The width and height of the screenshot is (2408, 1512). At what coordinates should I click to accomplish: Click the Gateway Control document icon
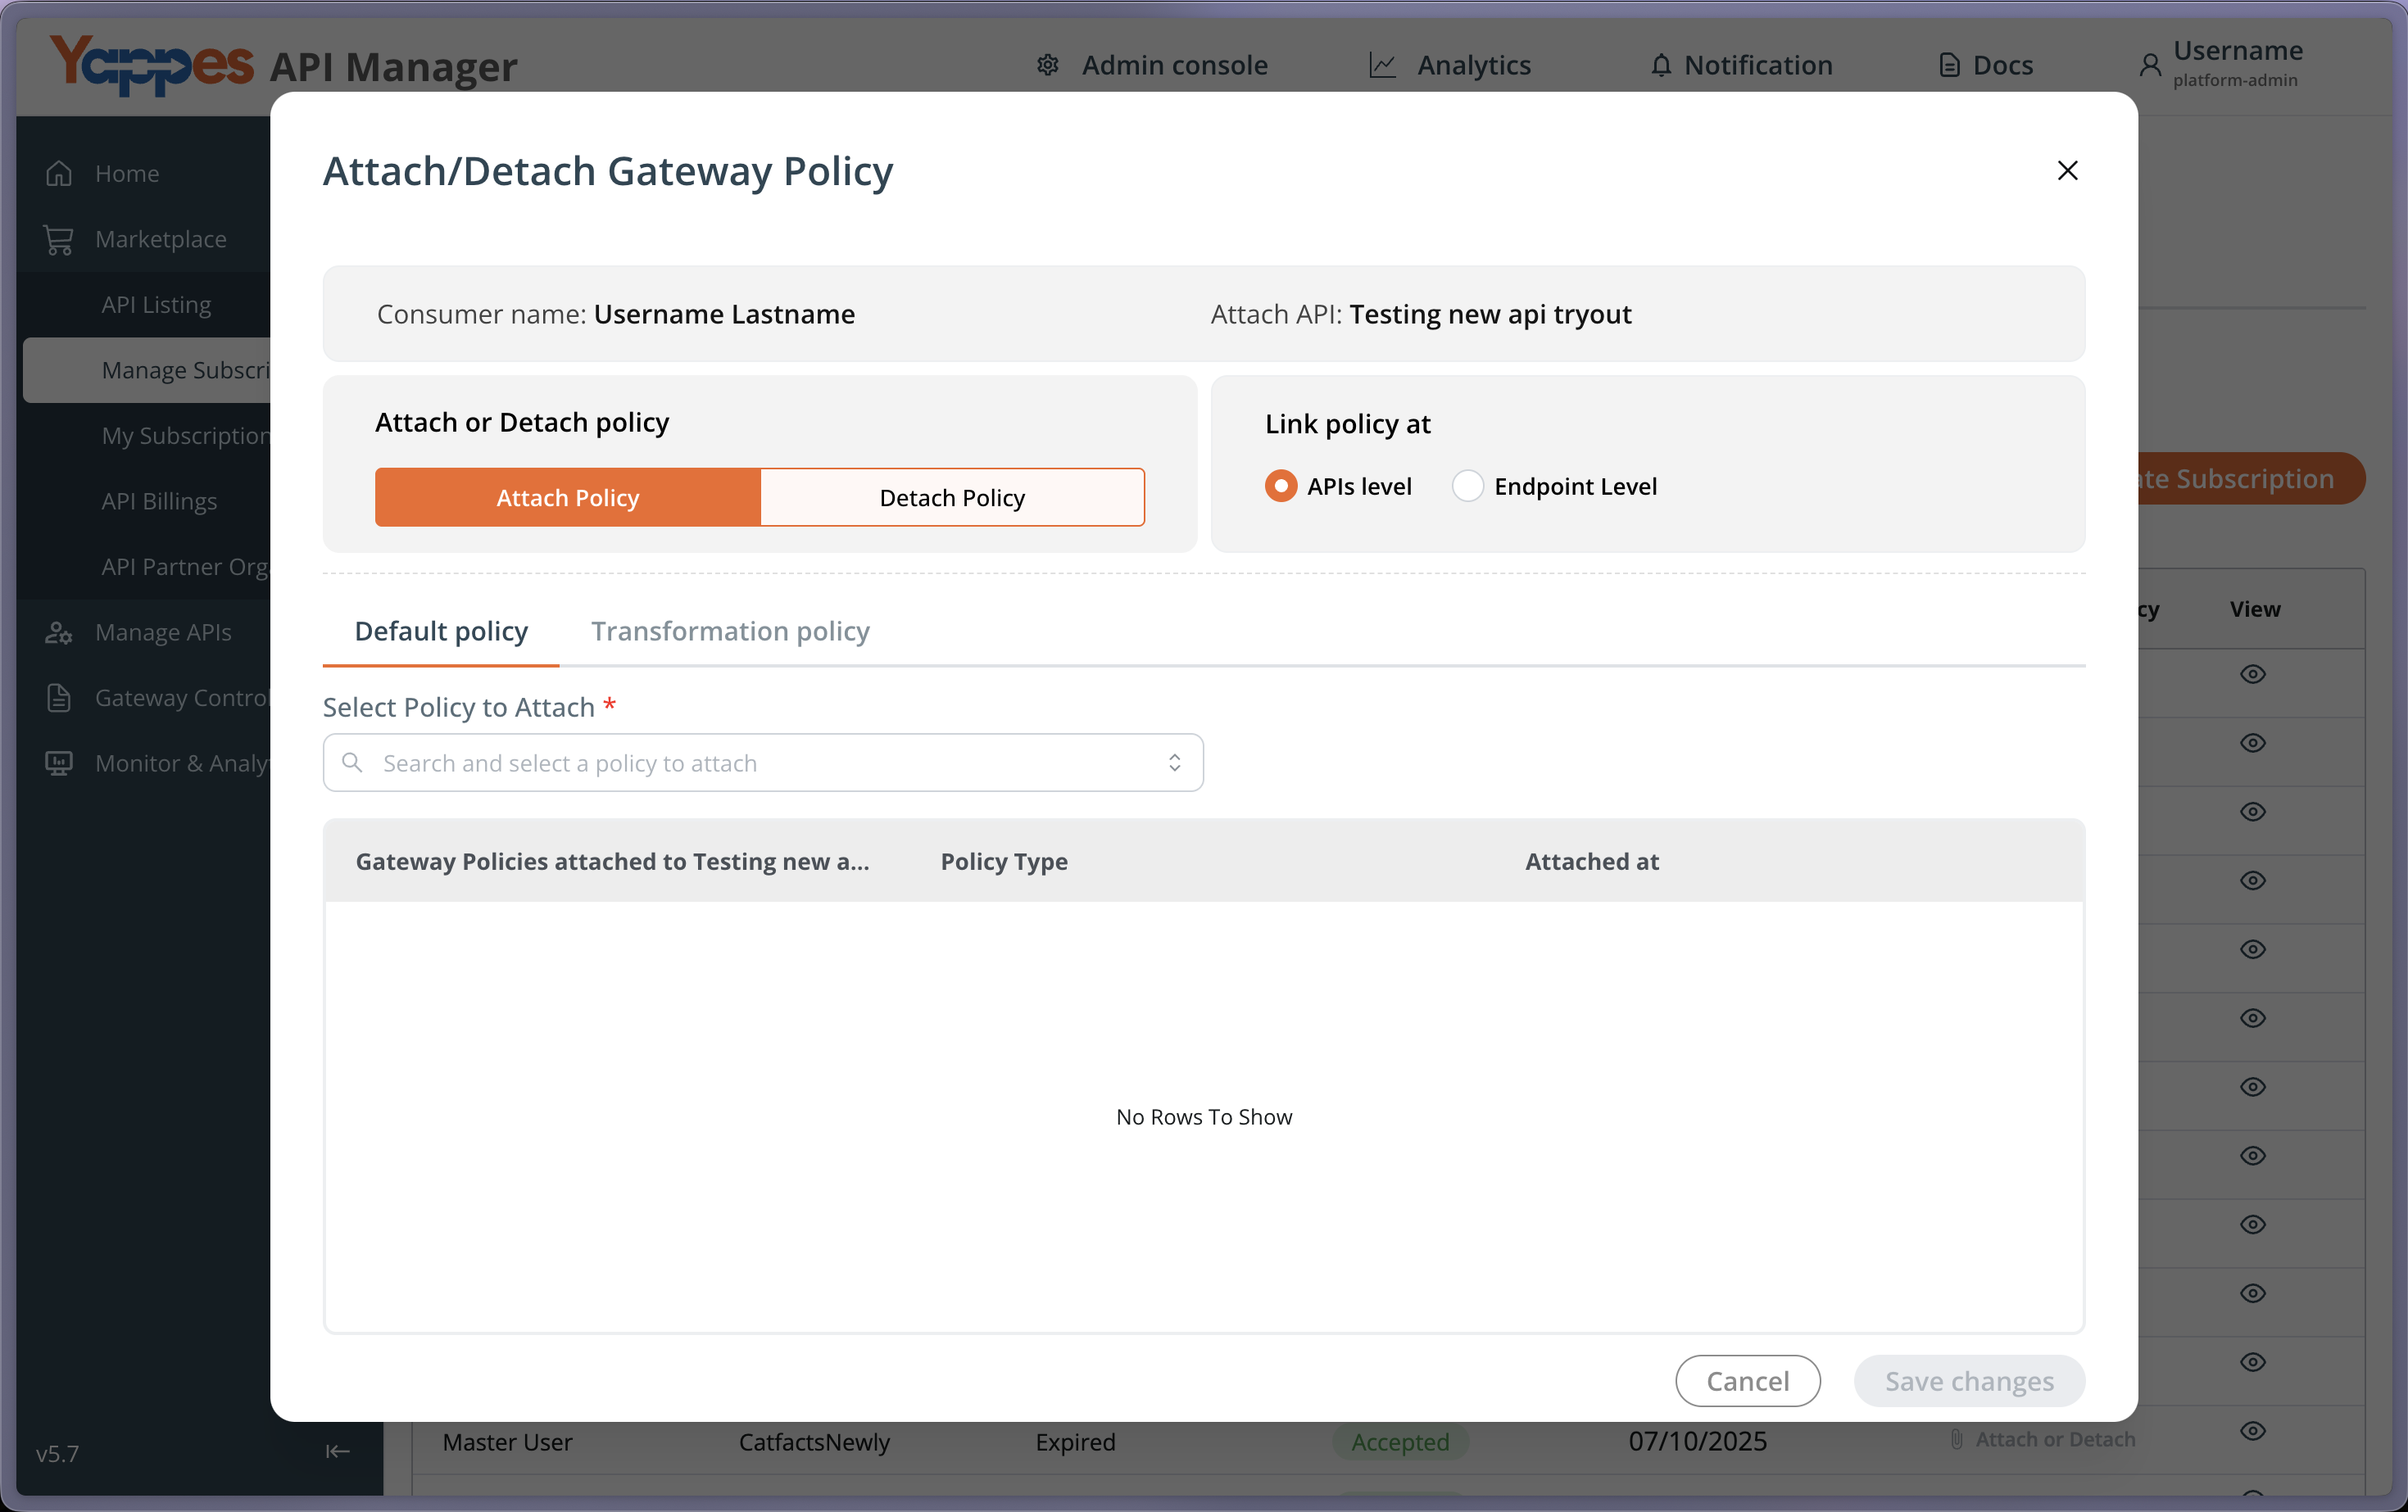click(x=59, y=698)
